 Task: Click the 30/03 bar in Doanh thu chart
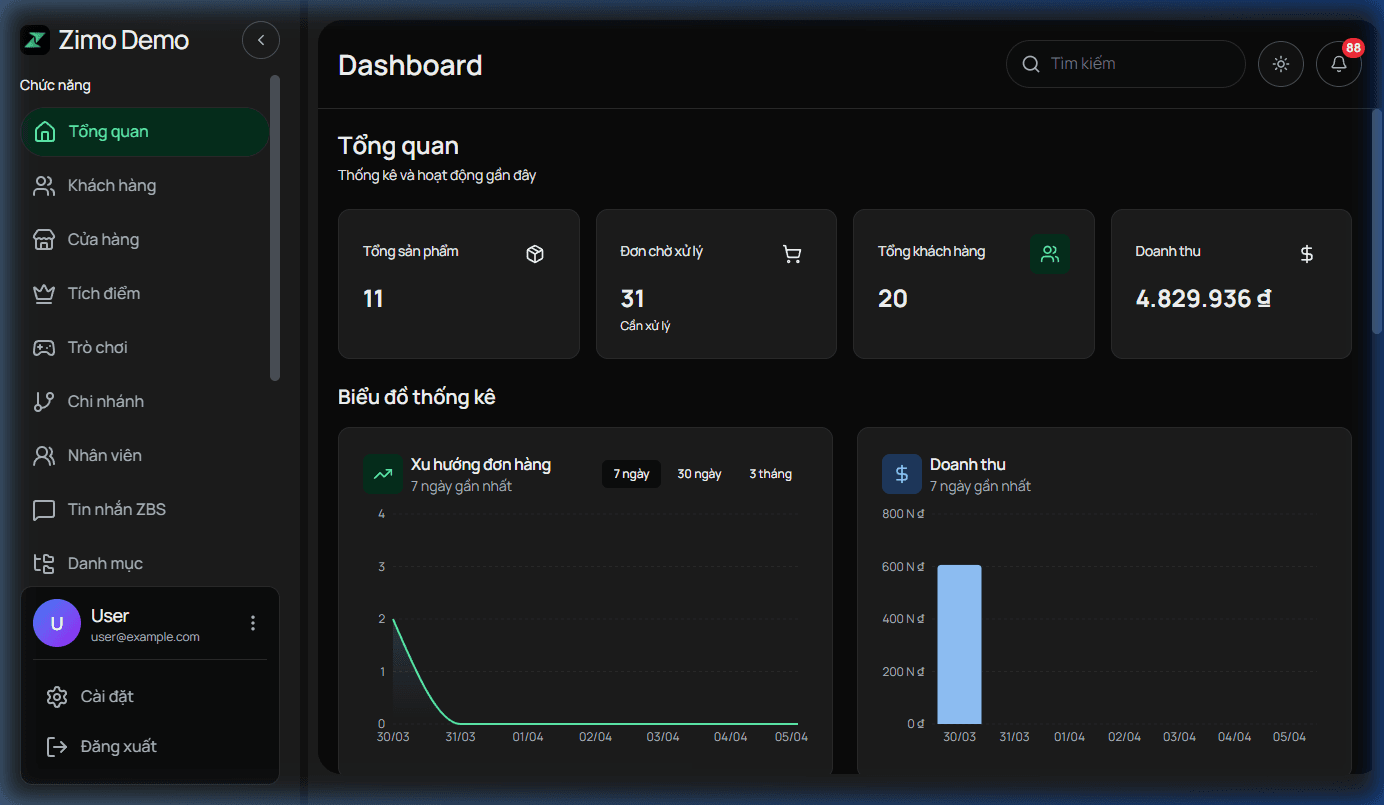(x=959, y=645)
